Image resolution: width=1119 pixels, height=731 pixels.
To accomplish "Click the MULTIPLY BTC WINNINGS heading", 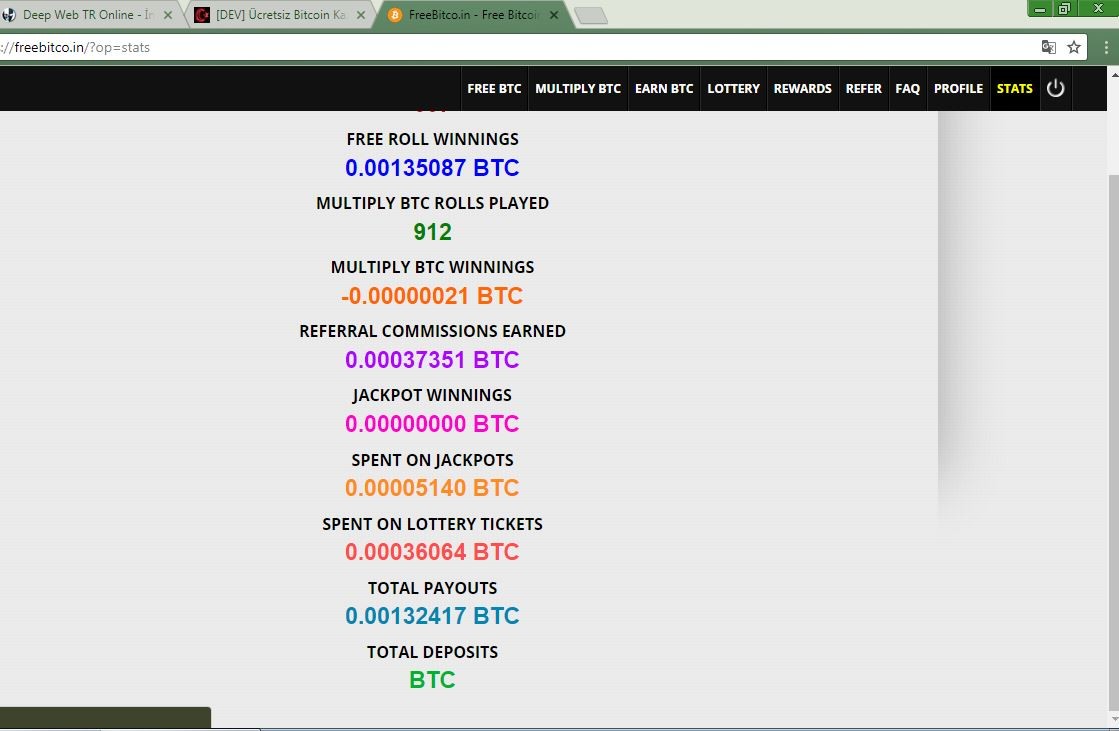I will (432, 267).
